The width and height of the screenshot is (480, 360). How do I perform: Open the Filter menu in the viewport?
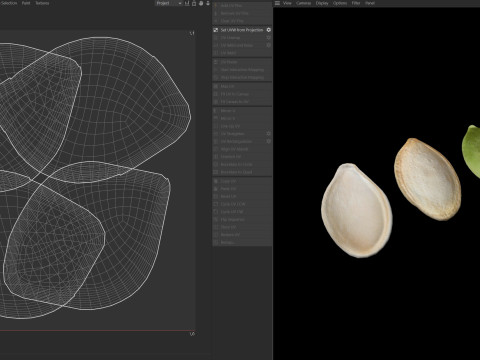[x=356, y=3]
